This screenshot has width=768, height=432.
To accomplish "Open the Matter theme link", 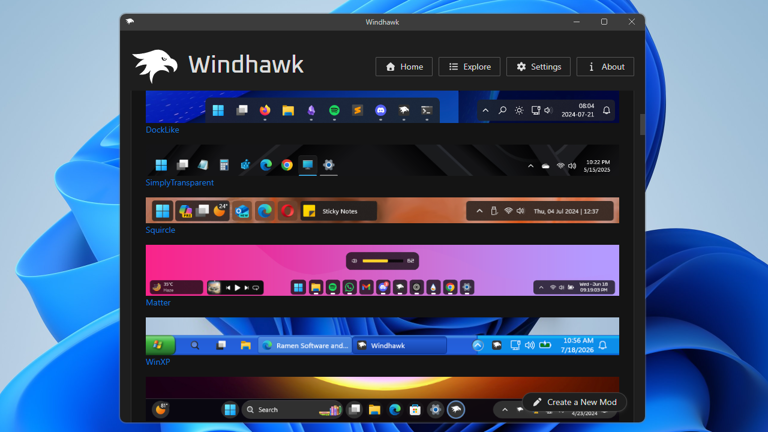I will click(x=158, y=303).
